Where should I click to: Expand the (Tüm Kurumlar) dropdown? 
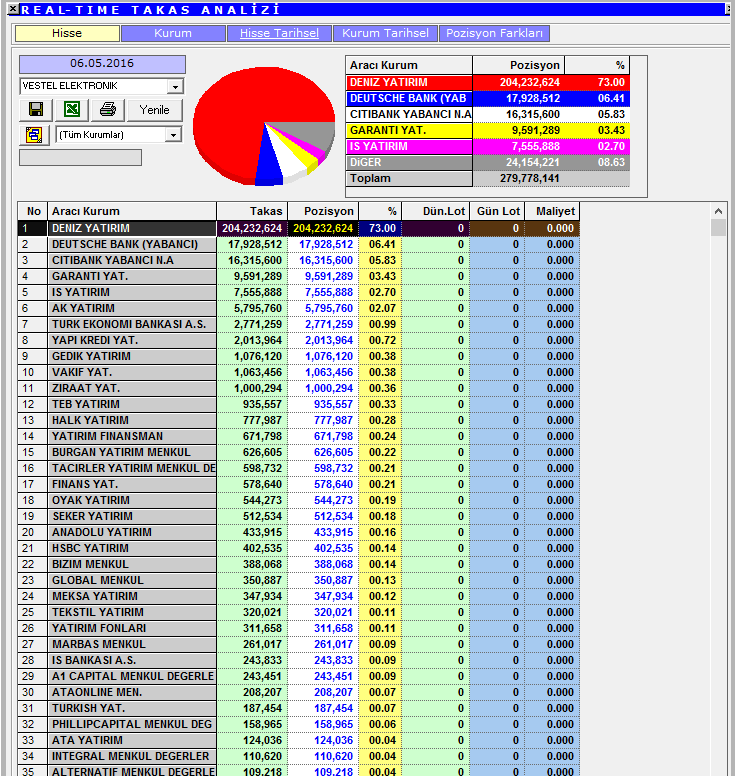174,134
